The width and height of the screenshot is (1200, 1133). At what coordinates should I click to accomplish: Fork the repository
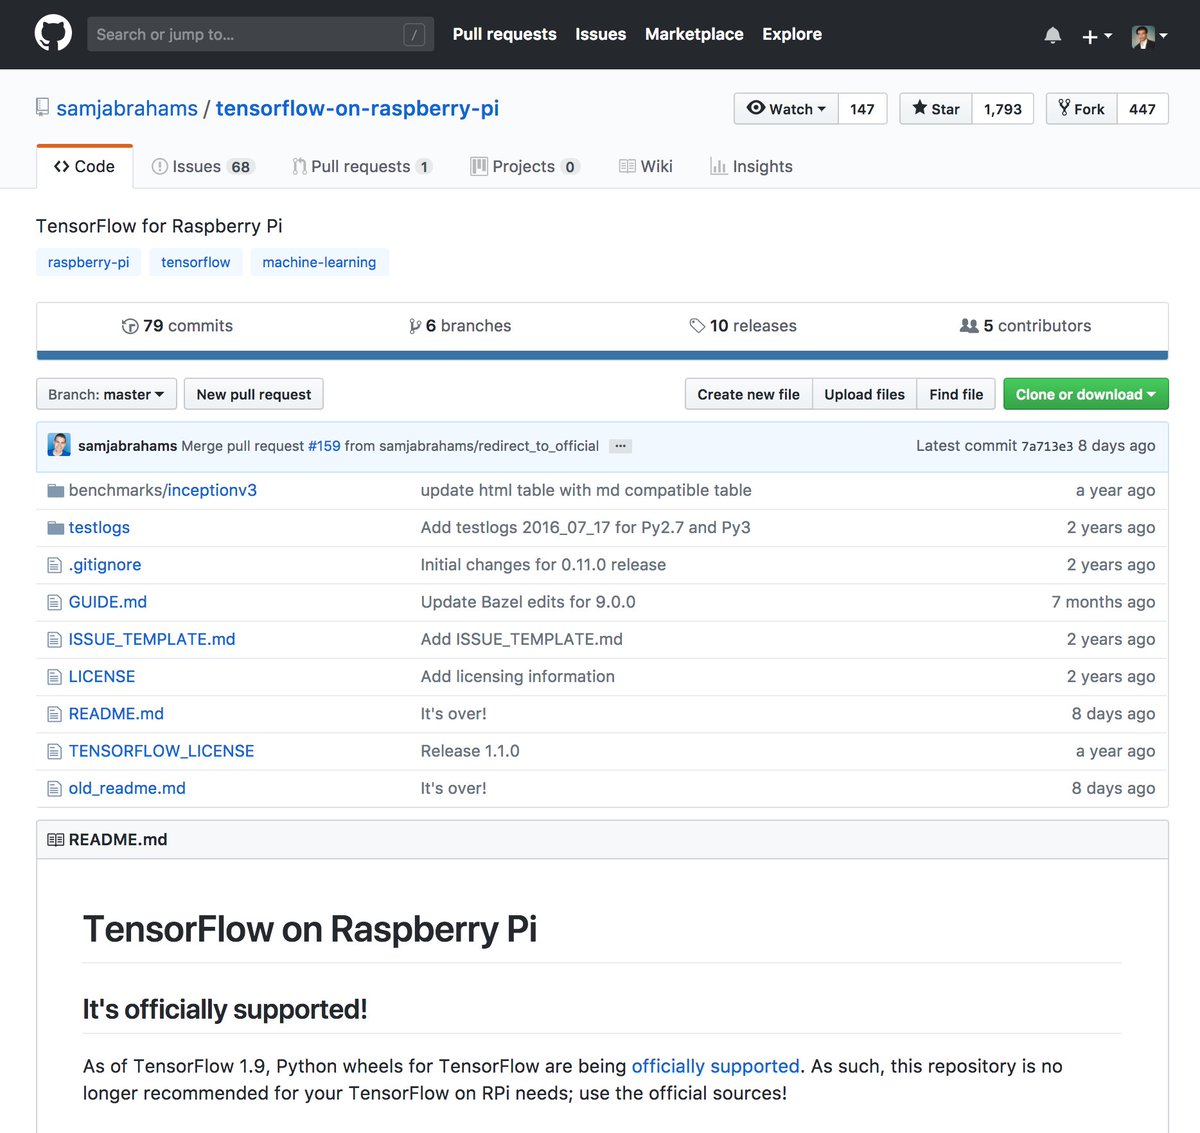tap(1081, 109)
